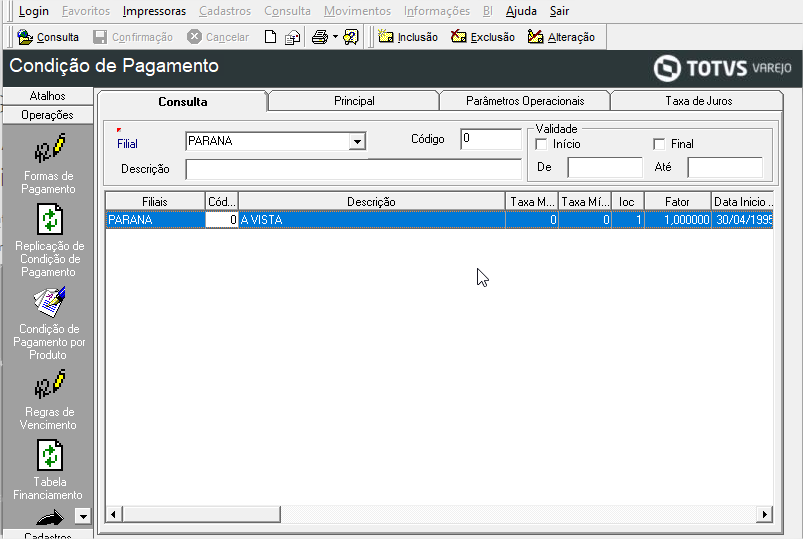Click the Cód... column header
The width and height of the screenshot is (803, 539).
click(222, 202)
